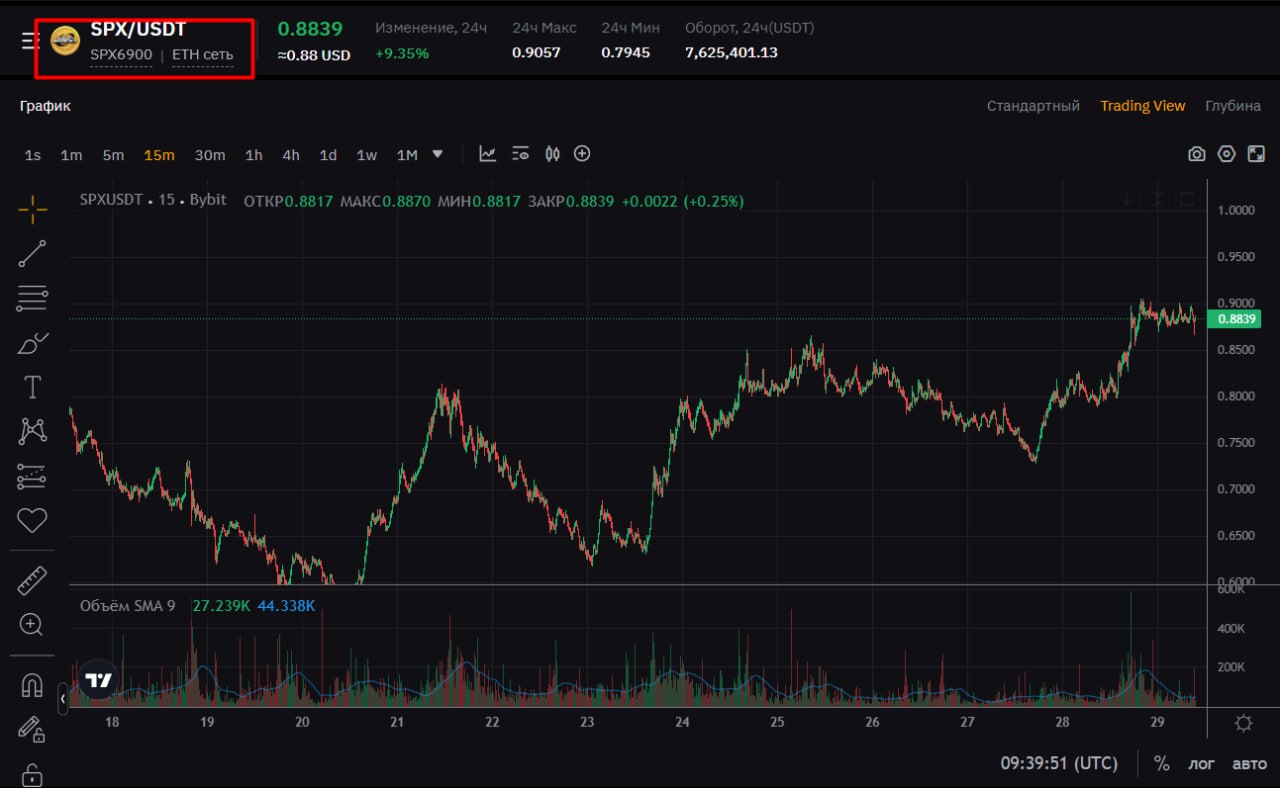Select the text annotation tool
Image resolution: width=1280 pixels, height=788 pixels.
(32, 387)
